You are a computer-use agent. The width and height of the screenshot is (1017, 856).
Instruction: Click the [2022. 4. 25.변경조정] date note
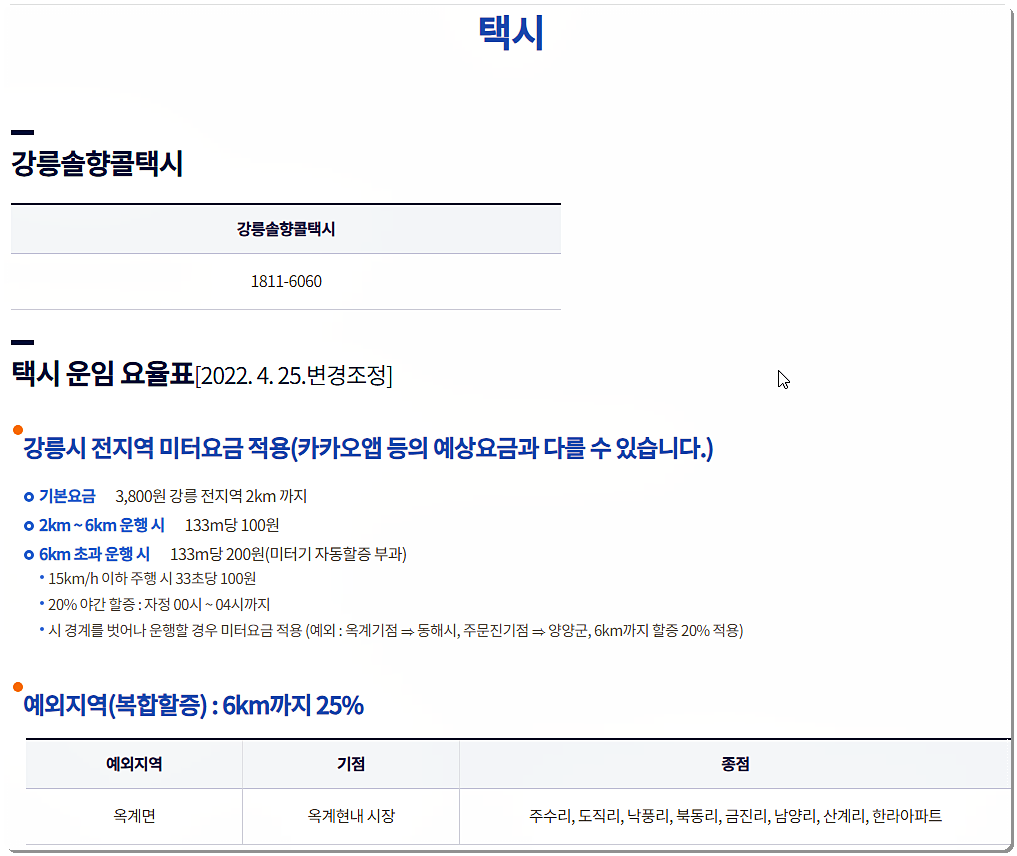point(294,375)
